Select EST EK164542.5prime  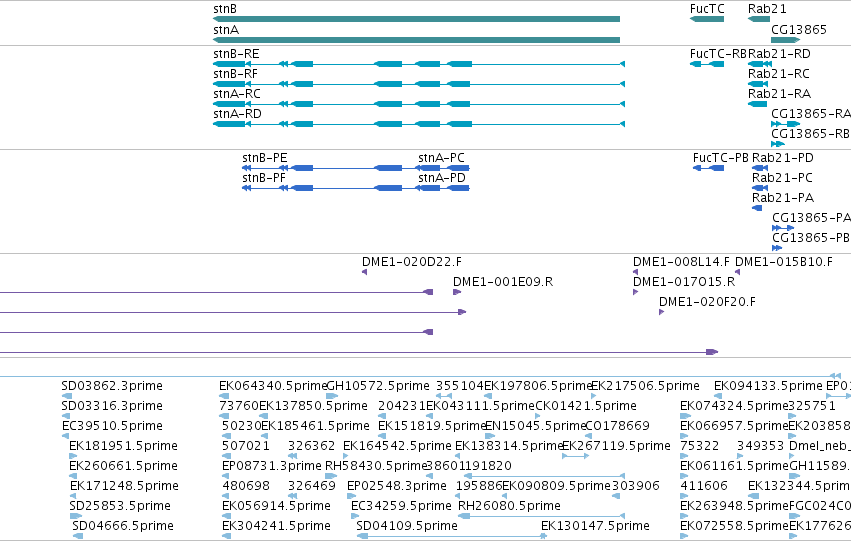pyautogui.click(x=397, y=447)
